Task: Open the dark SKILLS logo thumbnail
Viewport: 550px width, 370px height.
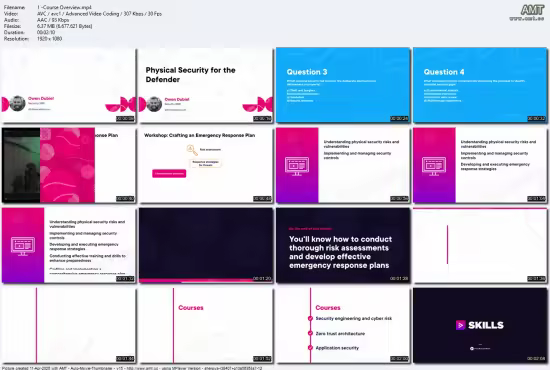Action: 480,325
